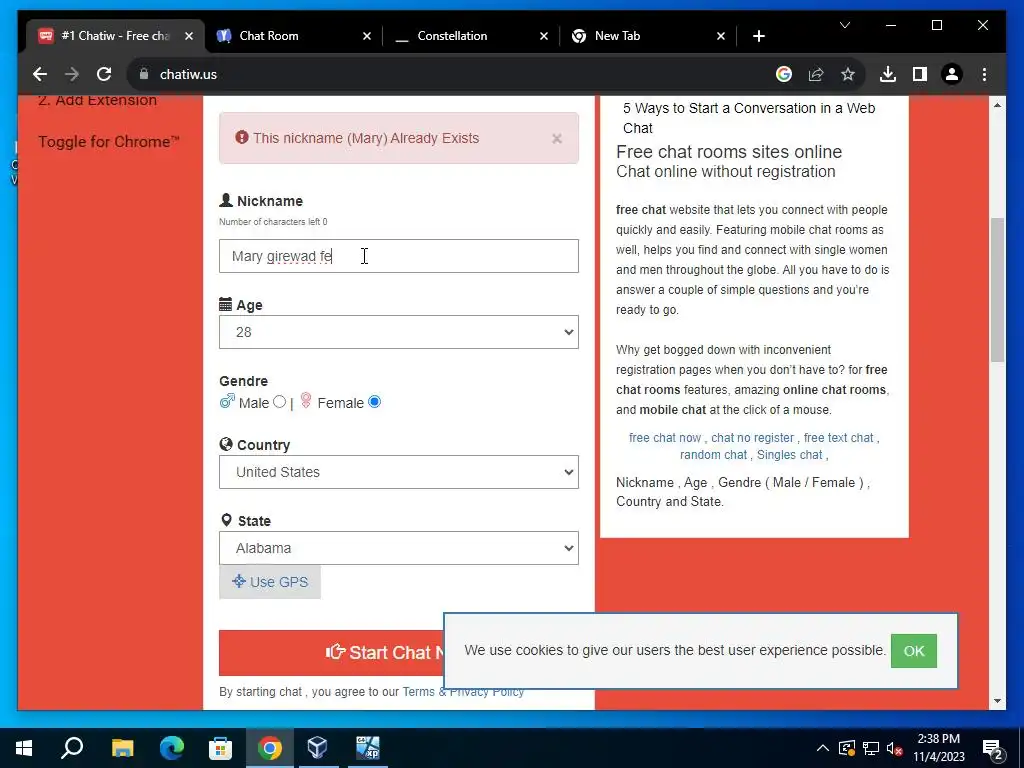The image size is (1024, 768).
Task: Open the notification center icon
Action: coord(993,748)
